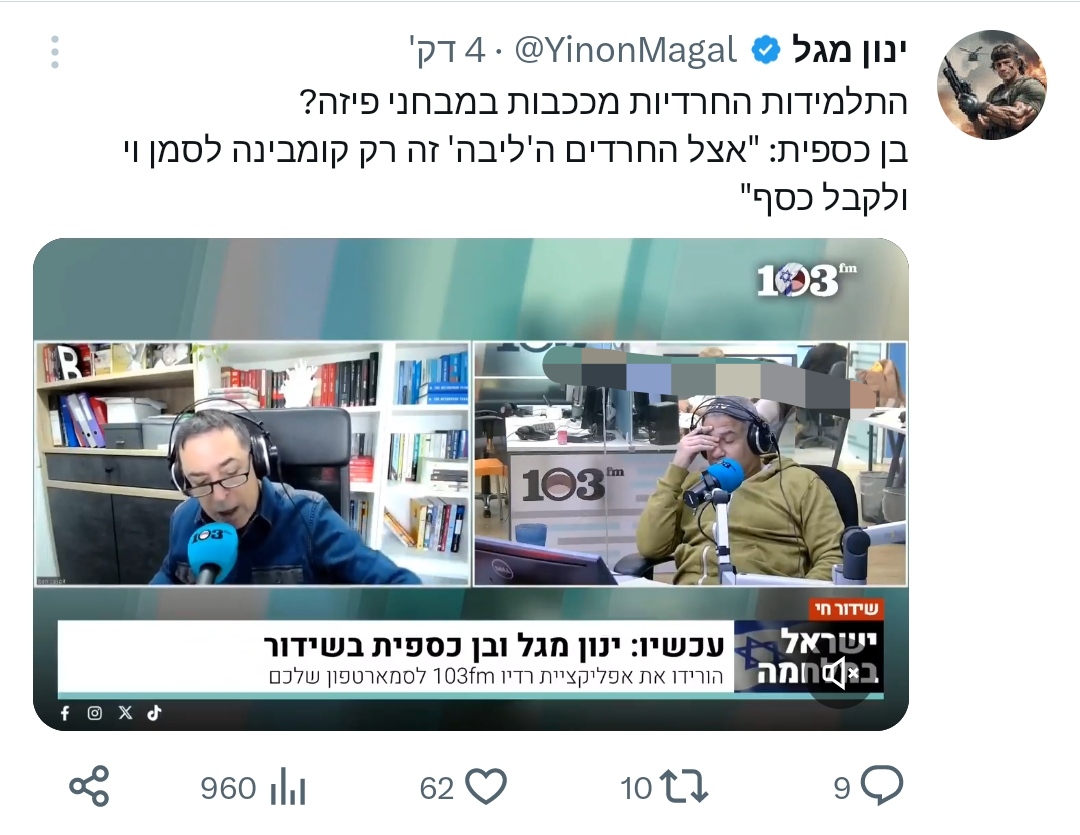Click the display name ינון מגל
This screenshot has width=1080, height=835.
[x=849, y=50]
